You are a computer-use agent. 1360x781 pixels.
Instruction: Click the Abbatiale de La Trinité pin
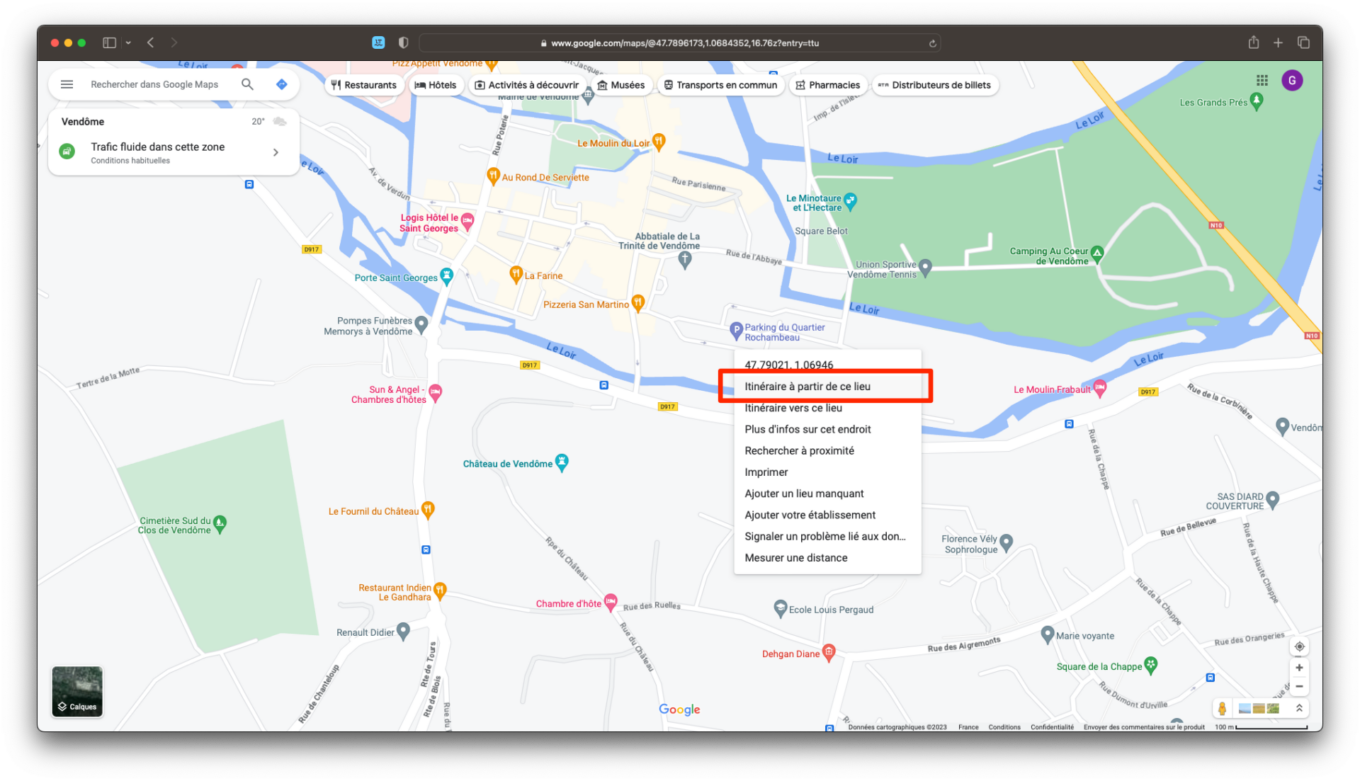[x=685, y=260]
